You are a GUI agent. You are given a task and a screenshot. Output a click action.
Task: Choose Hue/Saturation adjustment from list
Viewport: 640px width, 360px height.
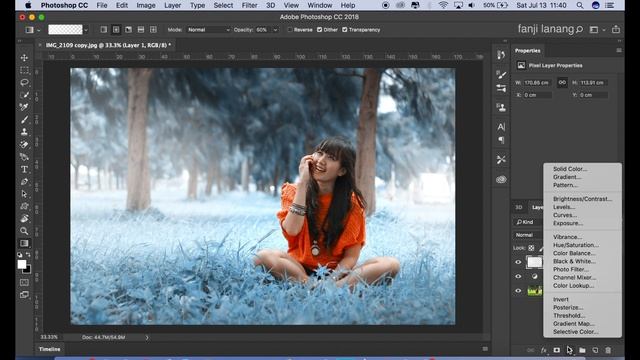576,245
